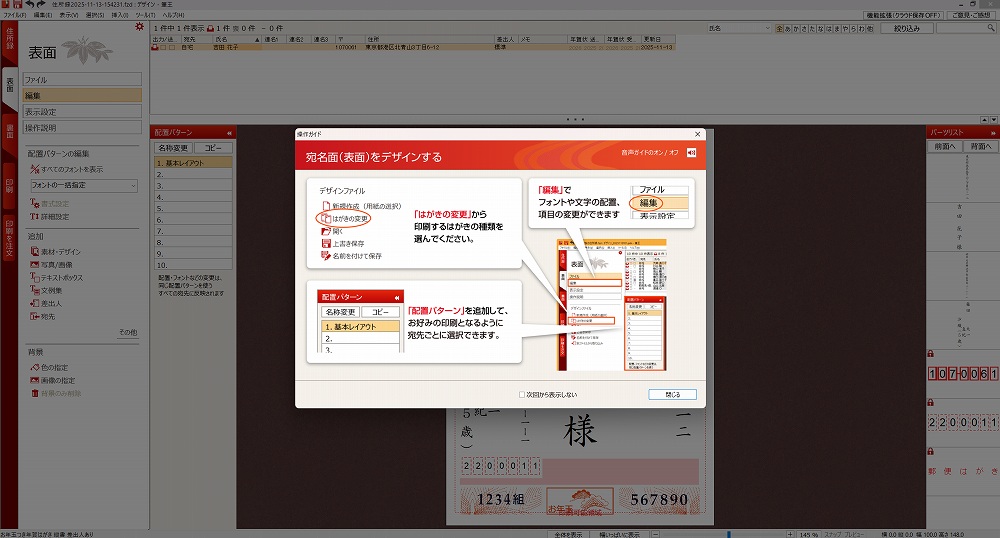Select 1. 基本レイアウト in pattern list

[193, 162]
